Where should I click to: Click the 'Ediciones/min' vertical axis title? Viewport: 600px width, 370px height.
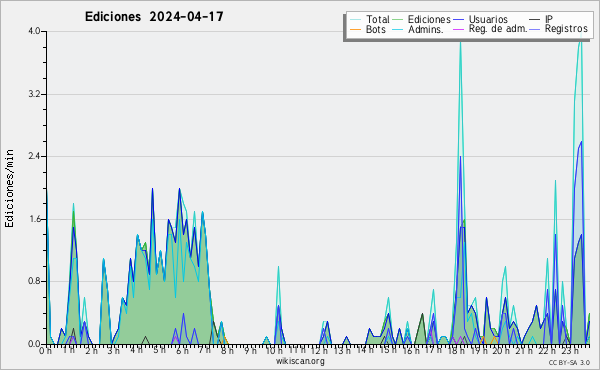[x=10, y=188]
